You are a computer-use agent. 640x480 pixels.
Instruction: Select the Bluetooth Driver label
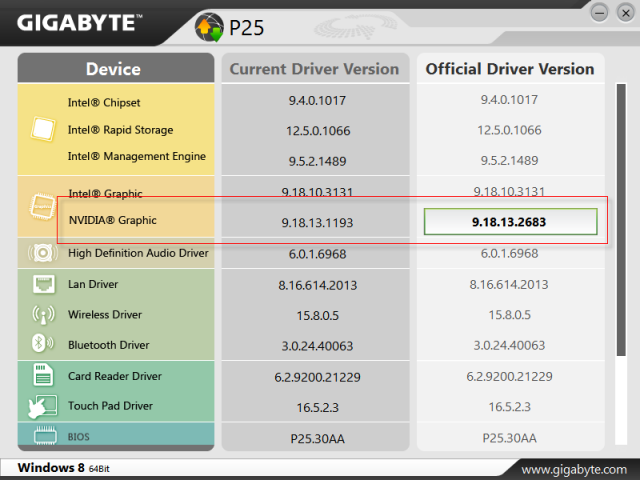109,345
